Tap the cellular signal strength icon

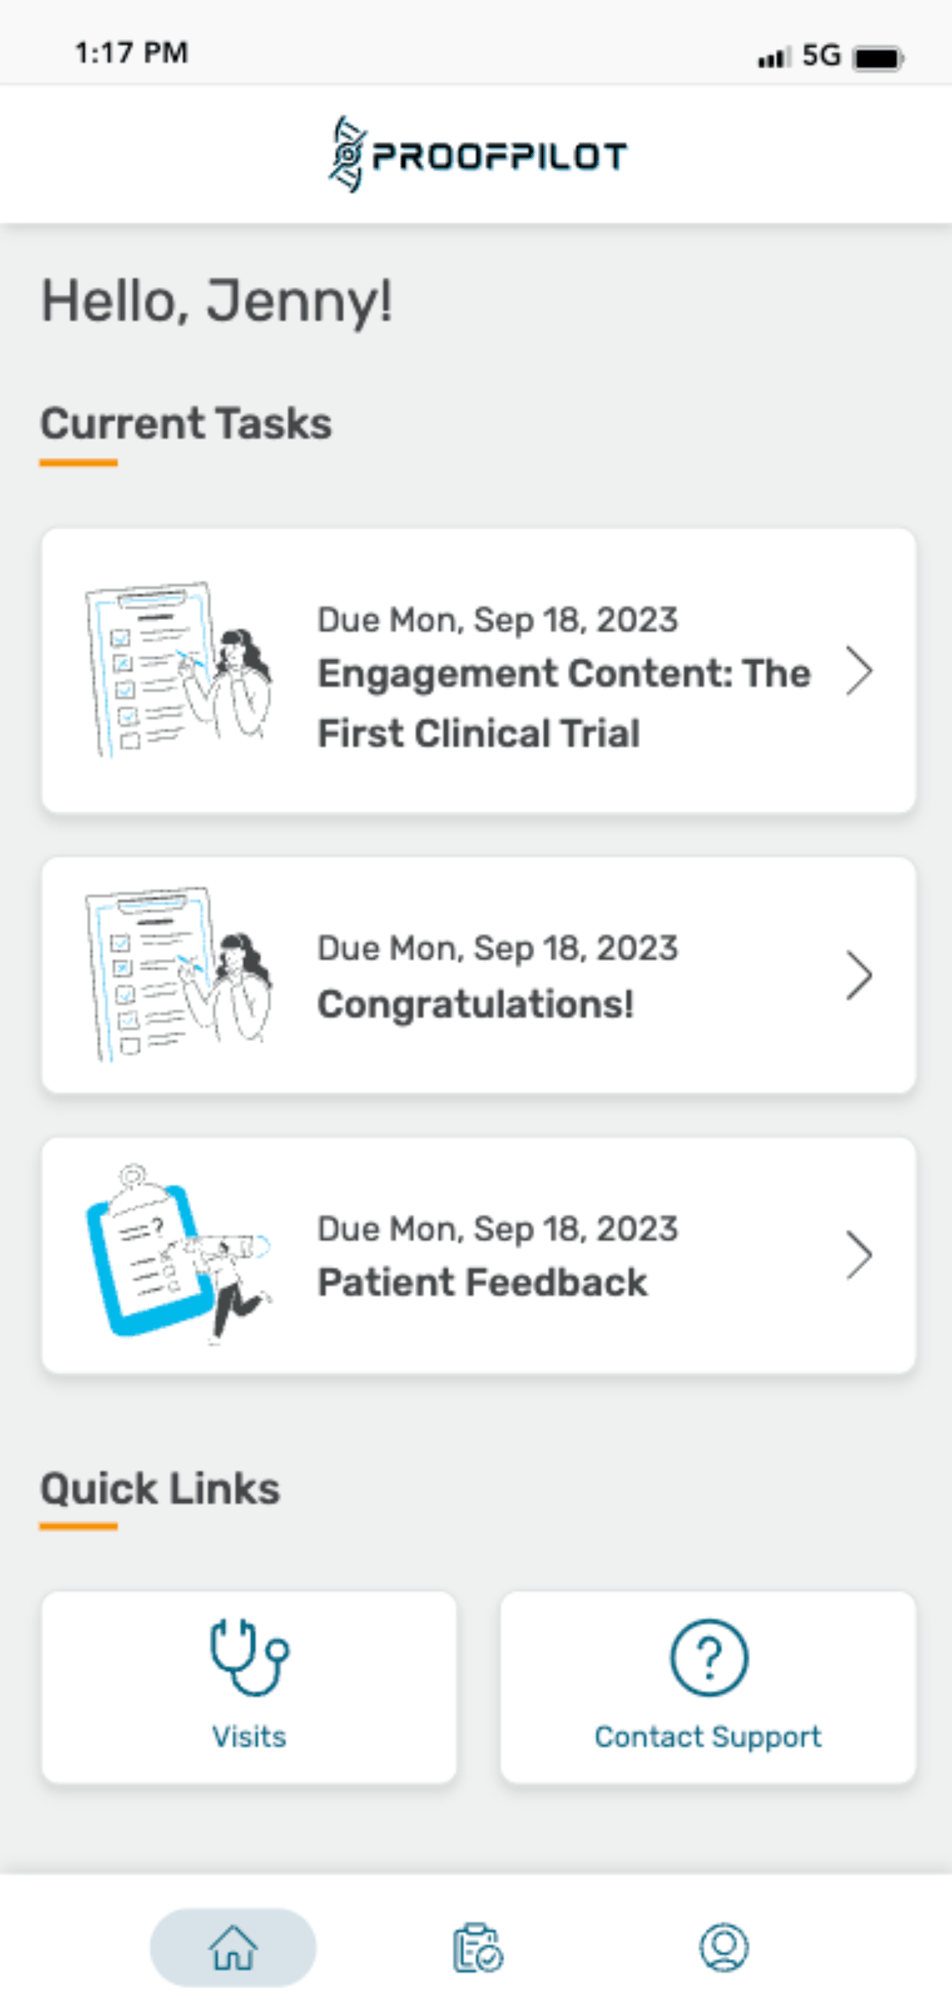(x=774, y=58)
